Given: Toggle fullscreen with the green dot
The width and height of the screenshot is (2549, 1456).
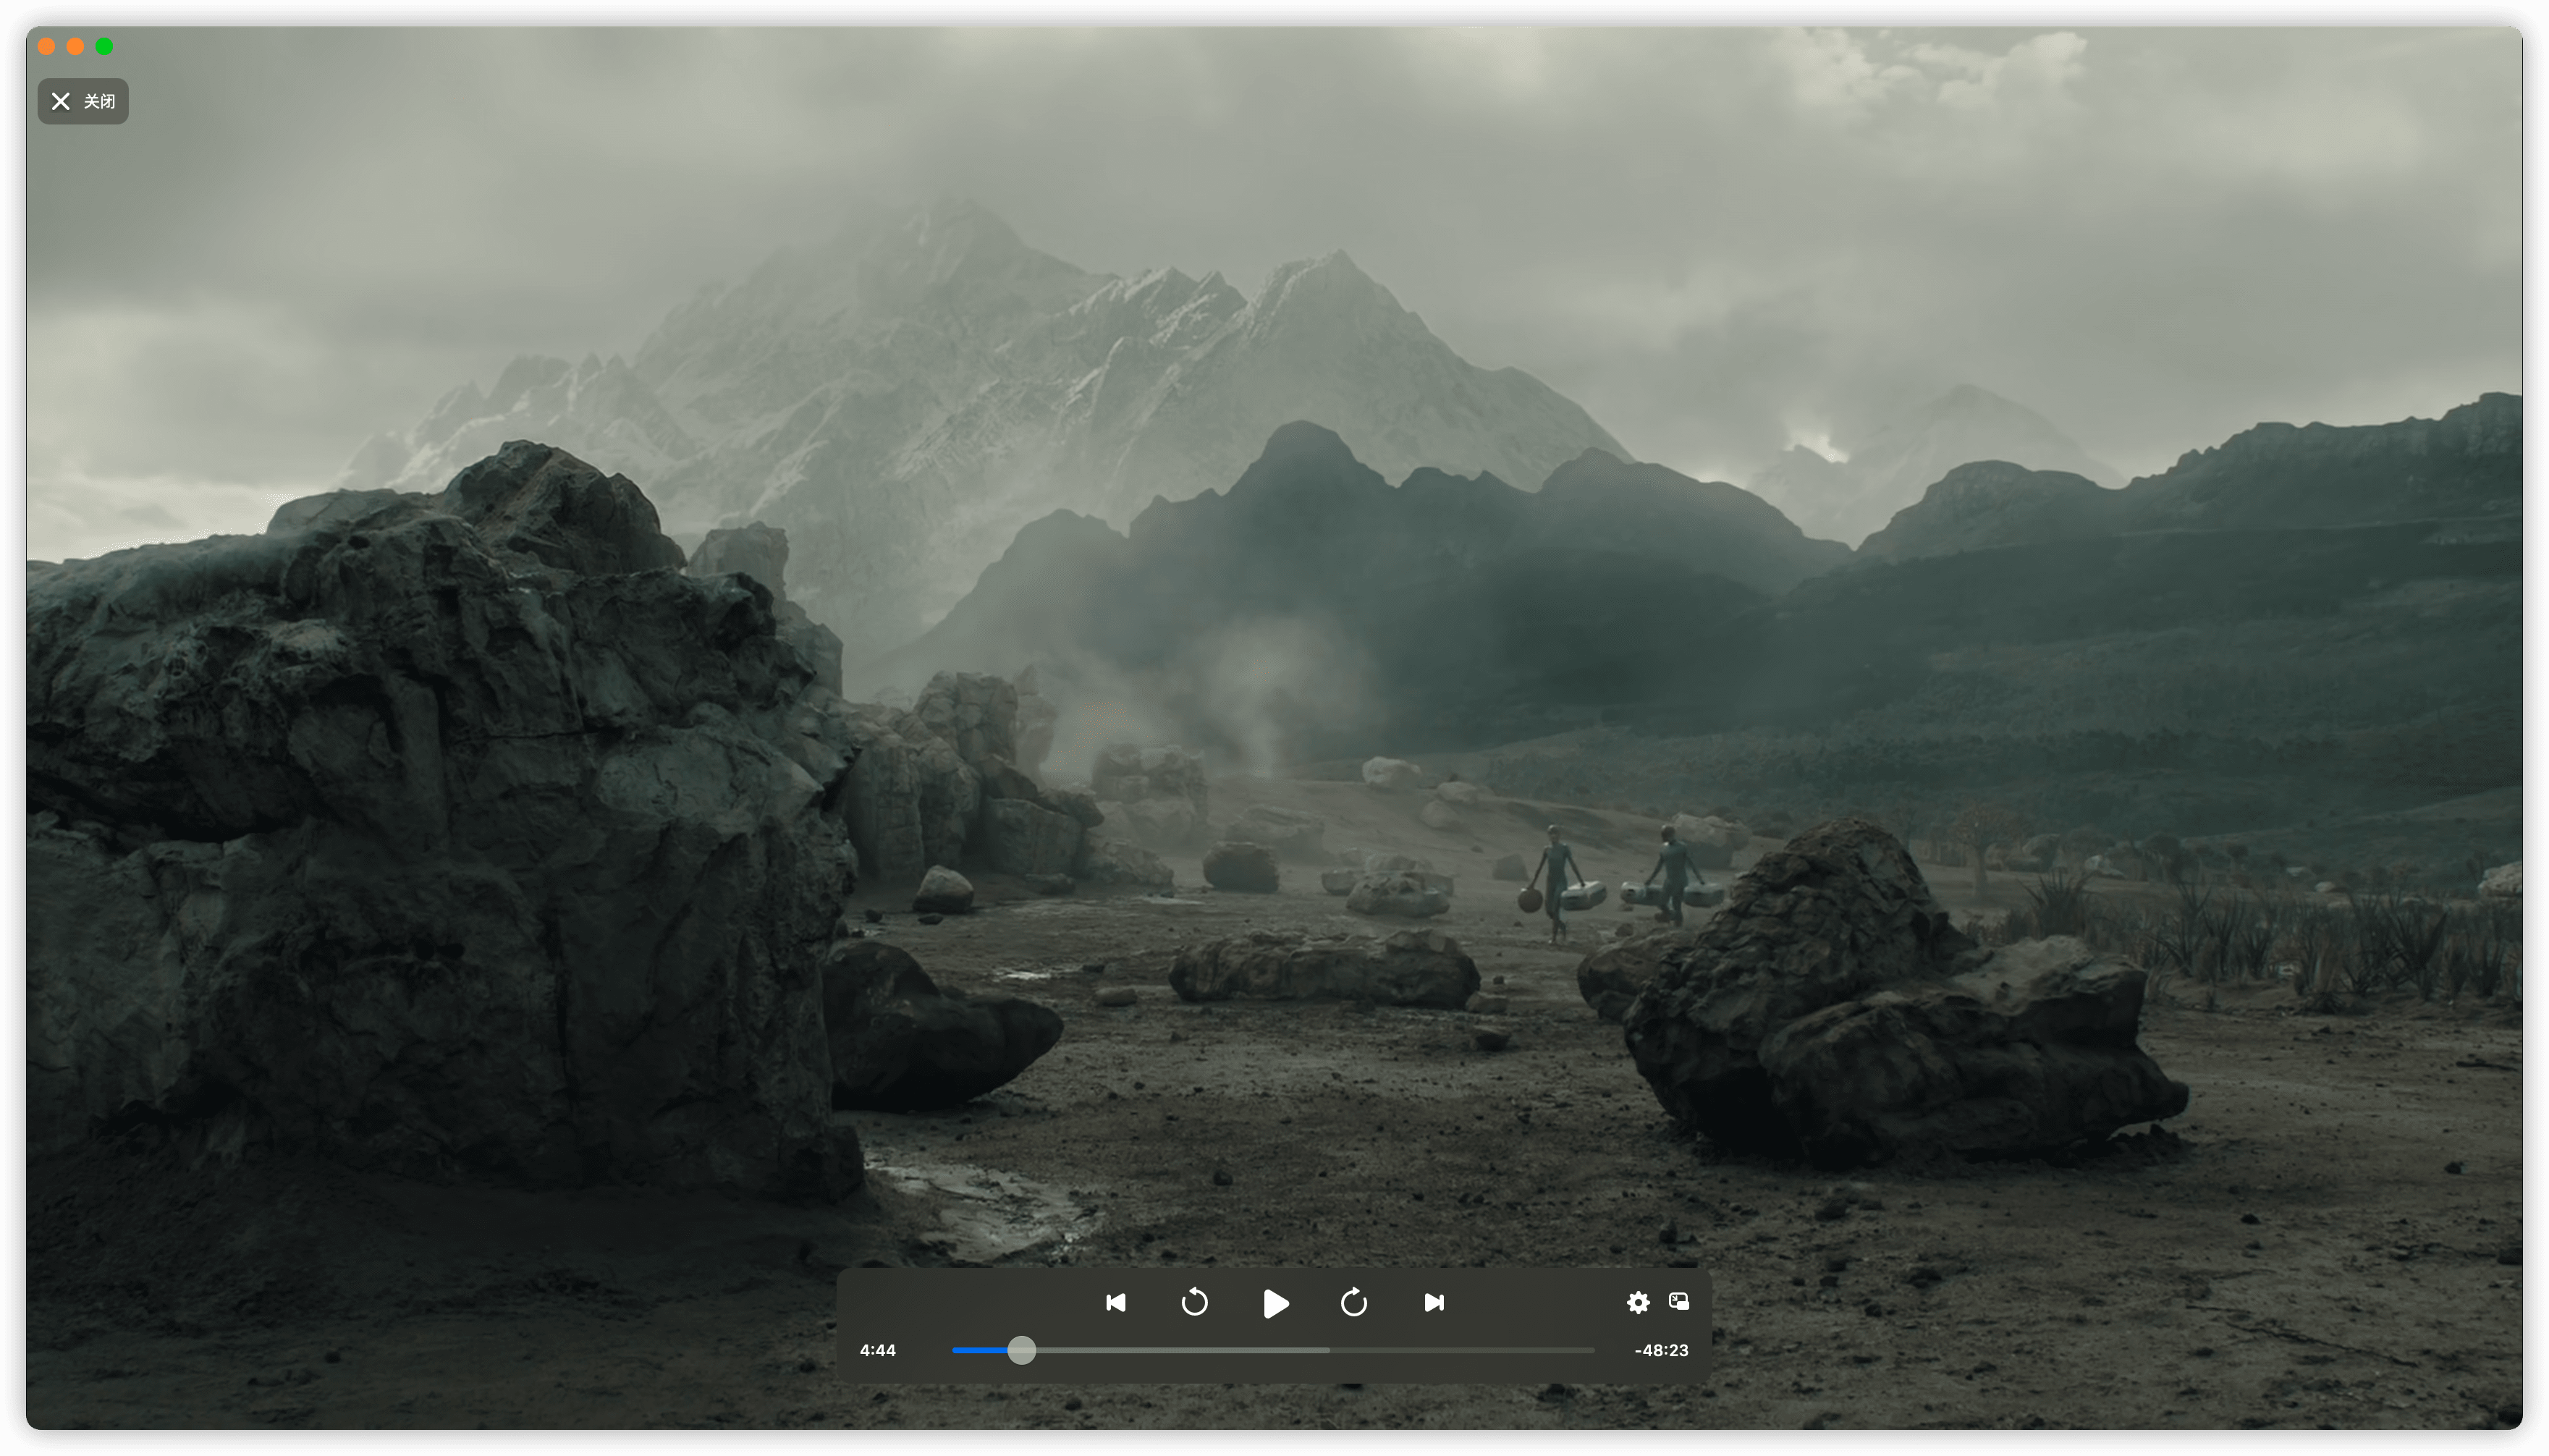Looking at the screenshot, I should point(104,46).
